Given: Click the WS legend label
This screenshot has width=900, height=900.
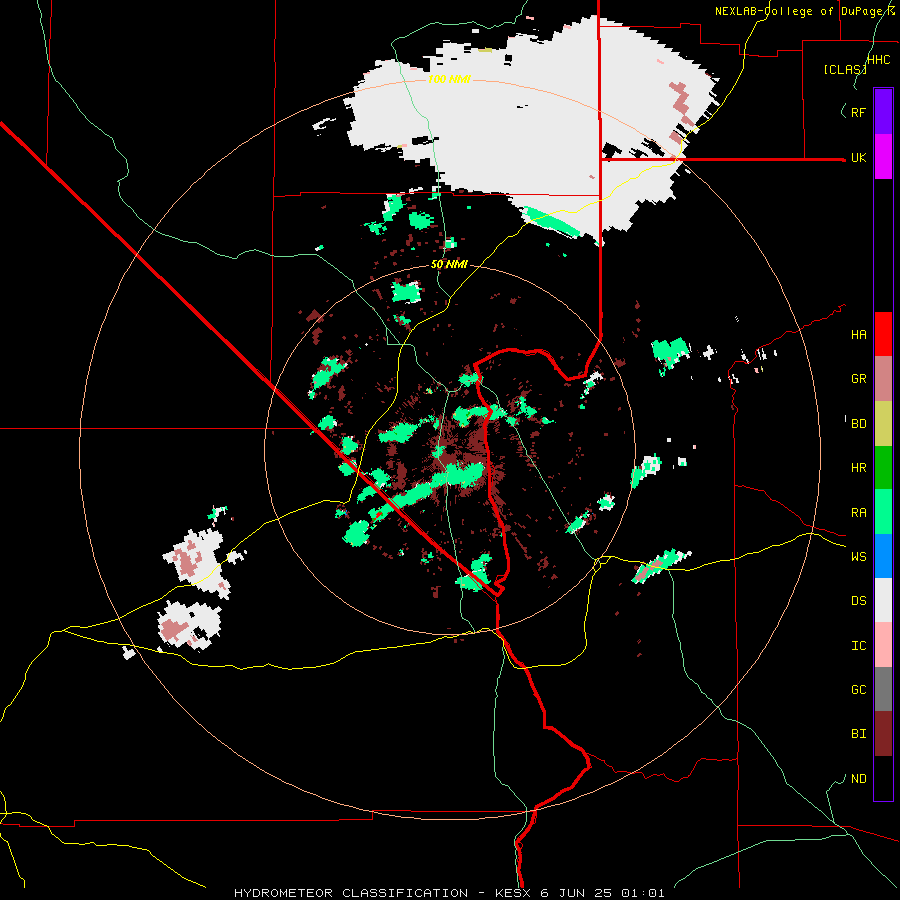Looking at the screenshot, I should [858, 557].
